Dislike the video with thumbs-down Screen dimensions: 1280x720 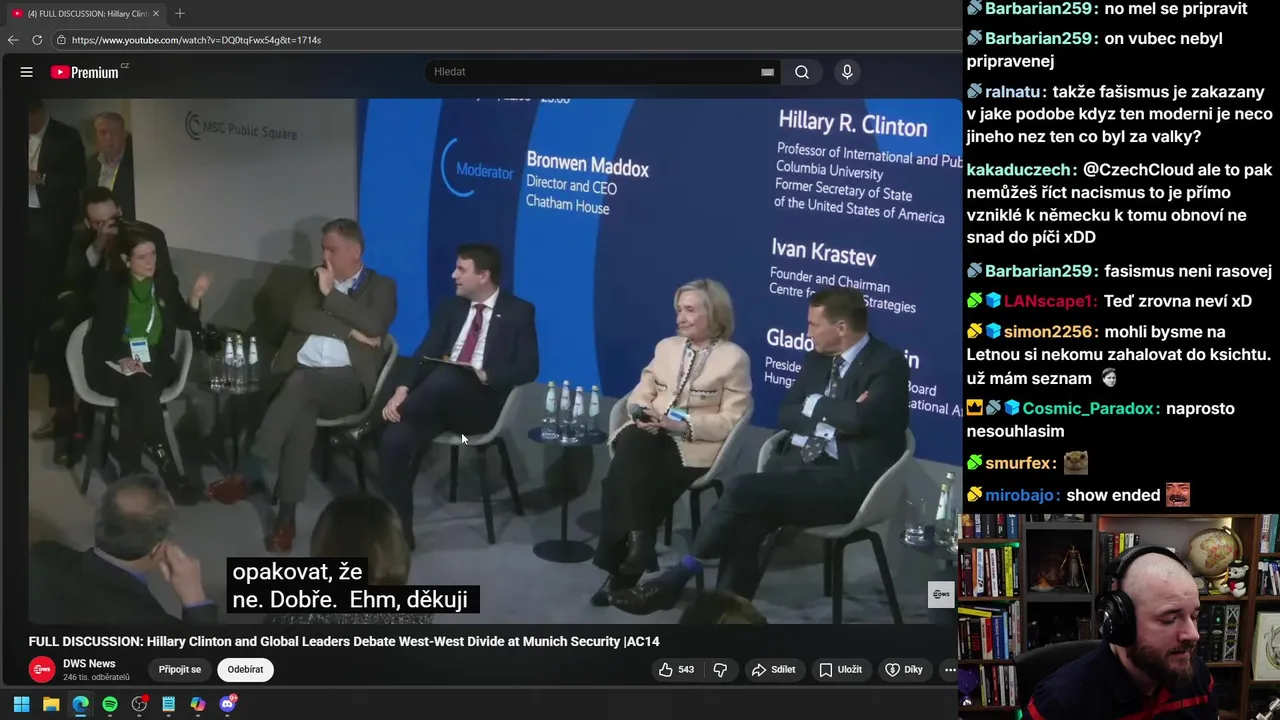point(720,670)
